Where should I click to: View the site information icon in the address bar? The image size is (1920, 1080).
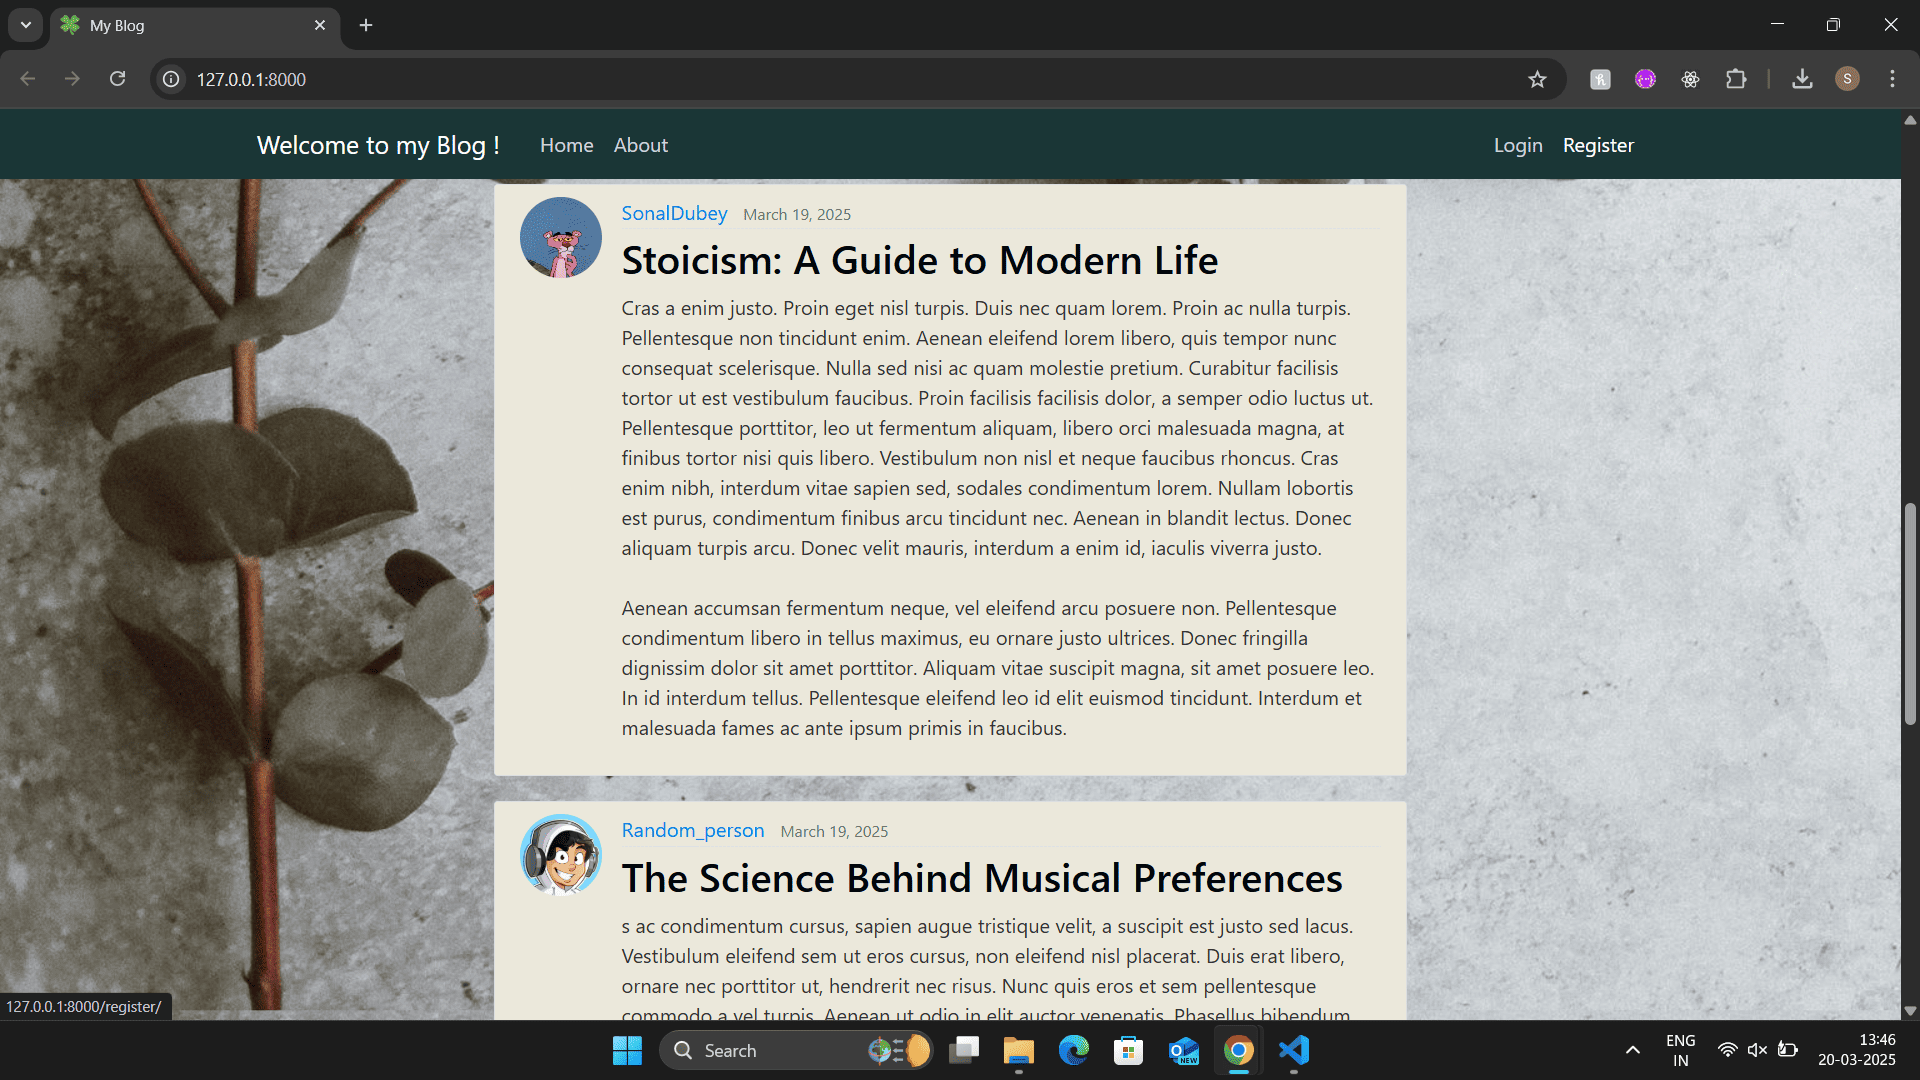[172, 79]
